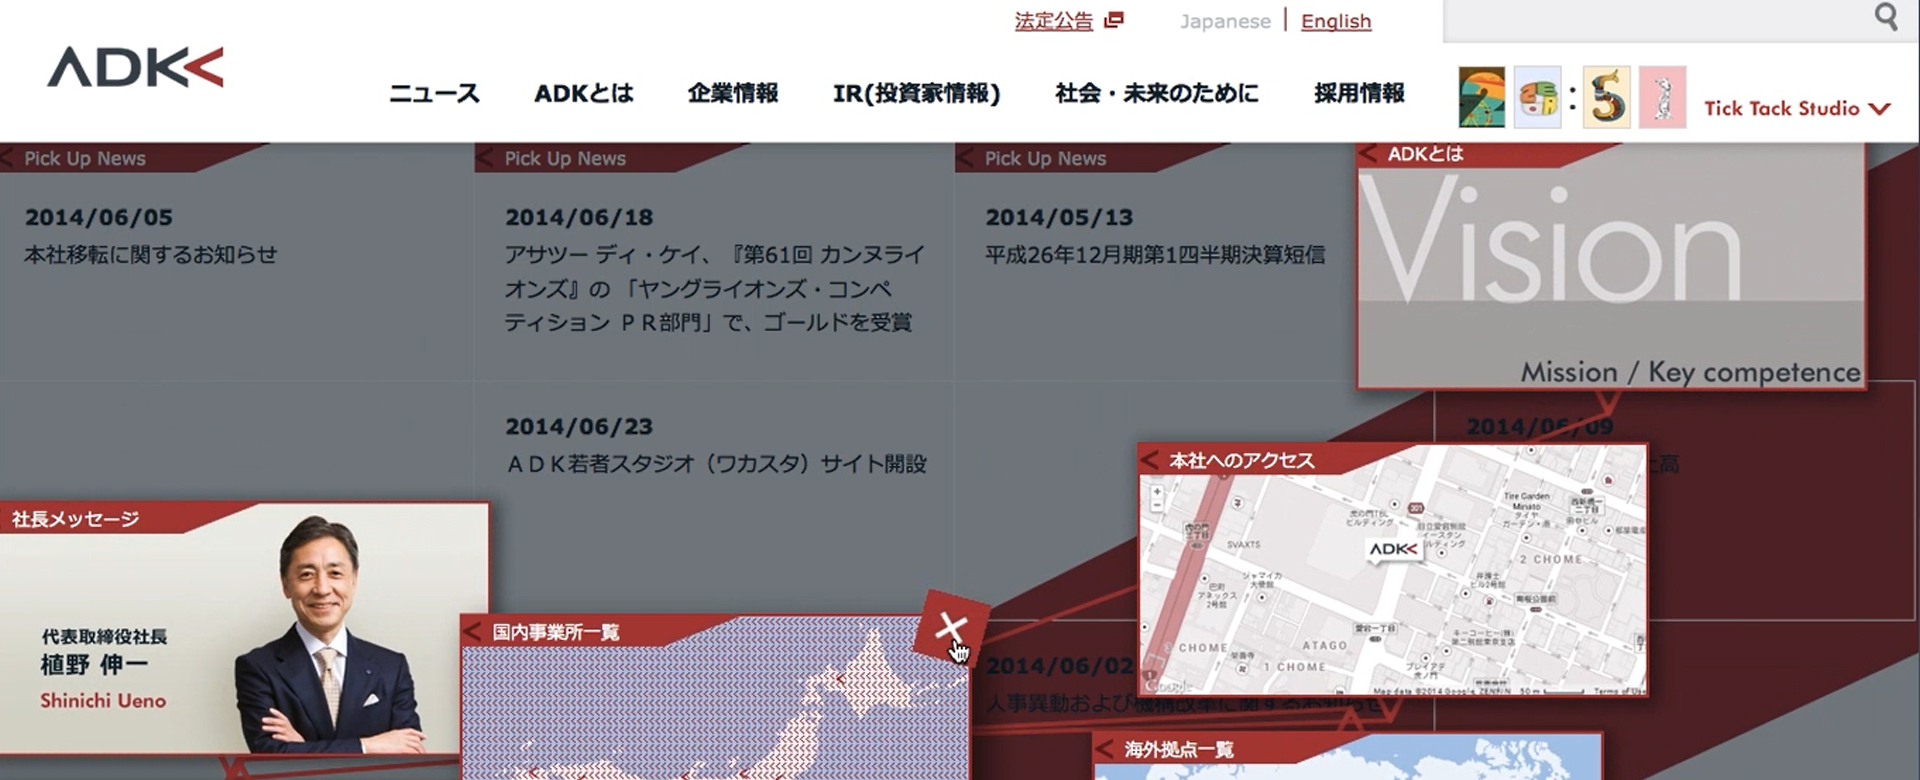Image resolution: width=1920 pixels, height=780 pixels.
Task: Click the search magnifier icon
Action: coord(1886,17)
